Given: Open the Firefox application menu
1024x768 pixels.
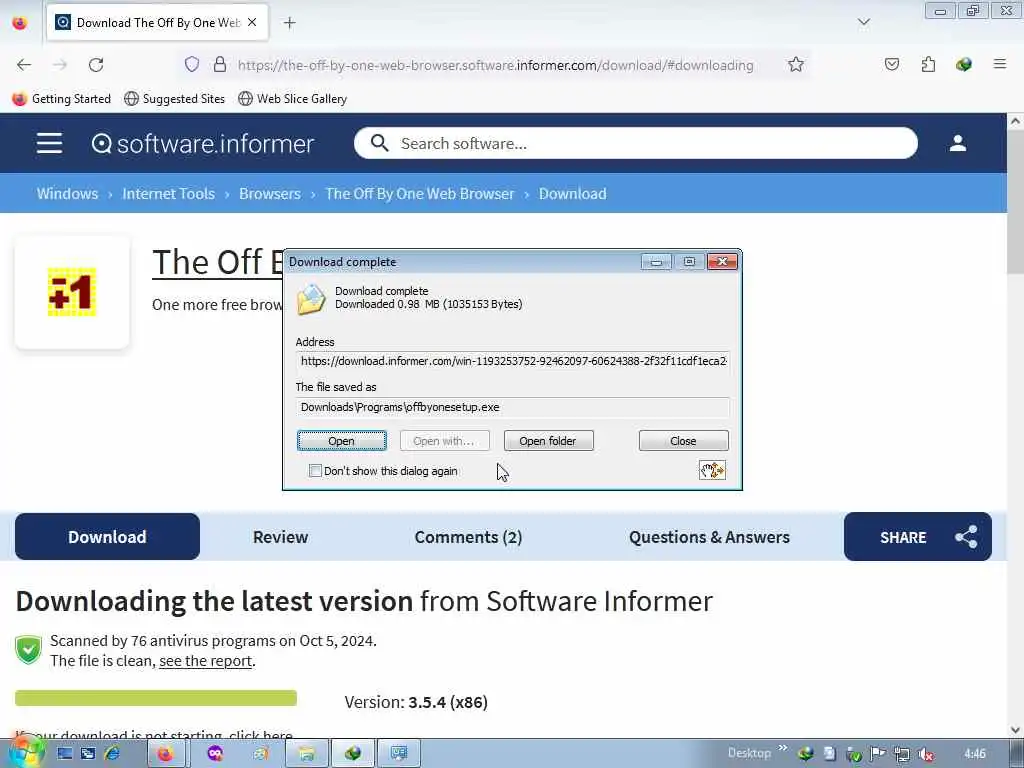Looking at the screenshot, I should click(999, 64).
